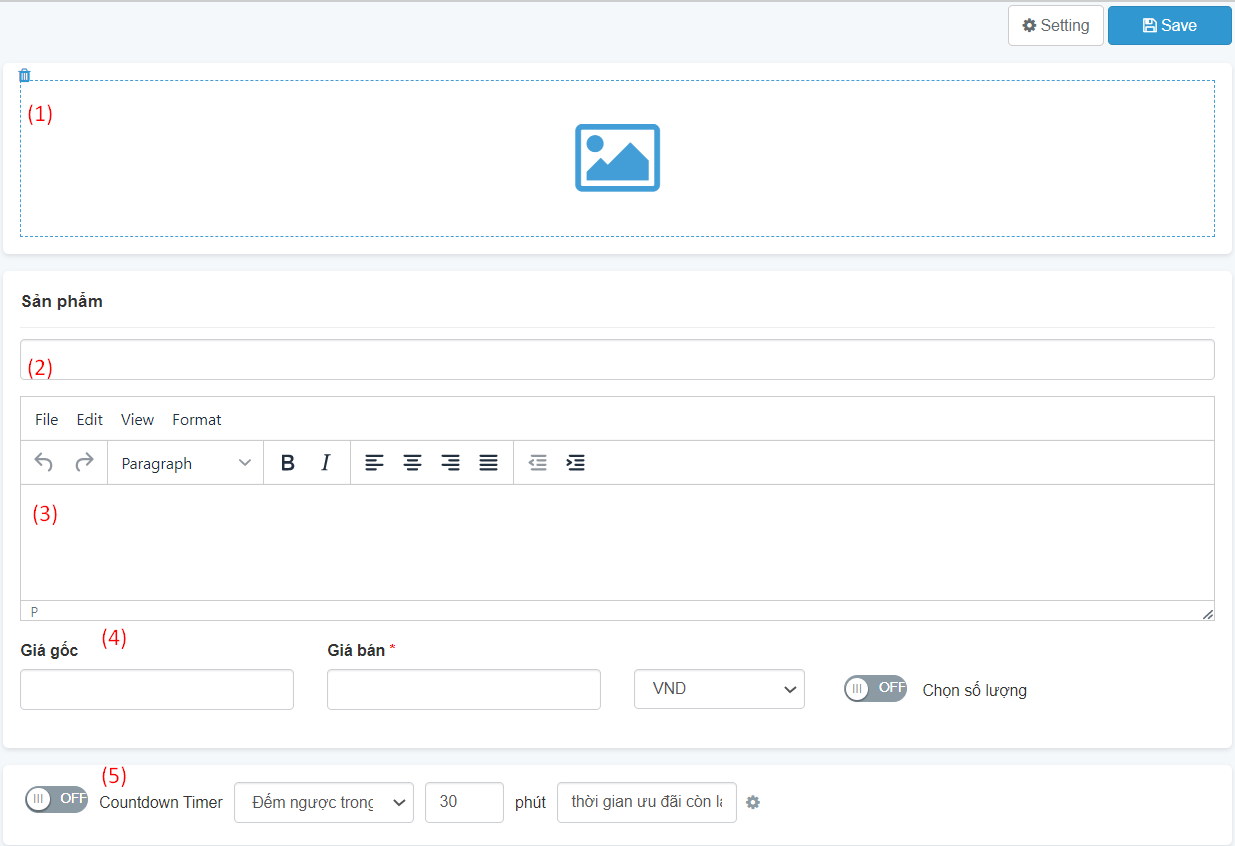Grab the editor resize handle corner
Screen dimensions: 1235x846
point(1207,613)
